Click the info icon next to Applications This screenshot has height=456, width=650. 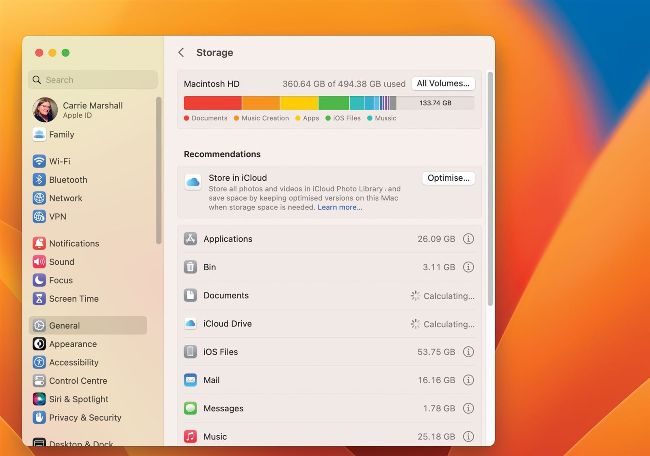point(469,239)
